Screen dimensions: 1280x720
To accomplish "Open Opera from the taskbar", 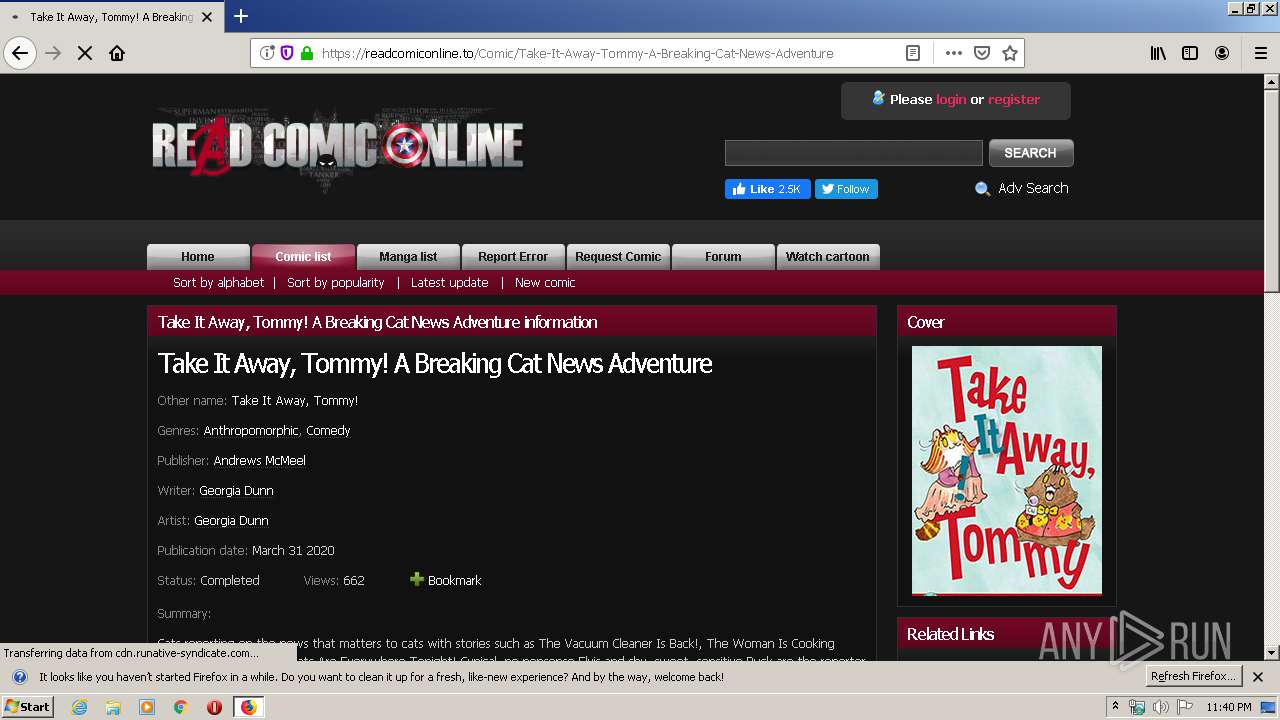I will [214, 707].
